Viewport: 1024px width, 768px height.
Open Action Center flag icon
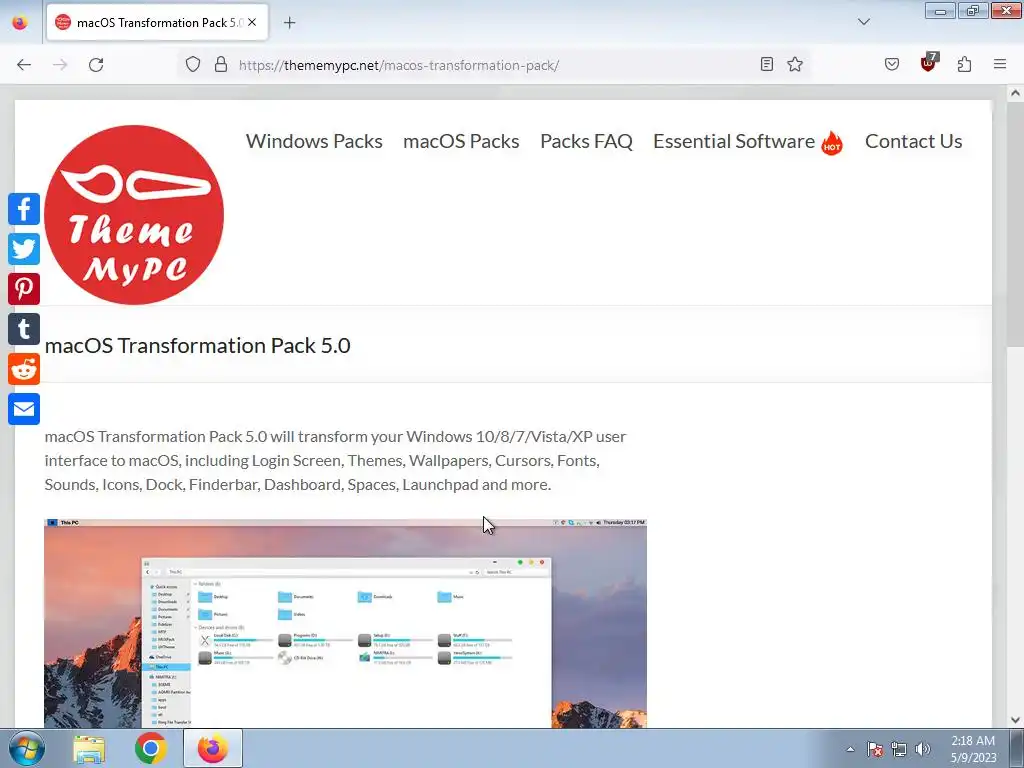[x=874, y=749]
